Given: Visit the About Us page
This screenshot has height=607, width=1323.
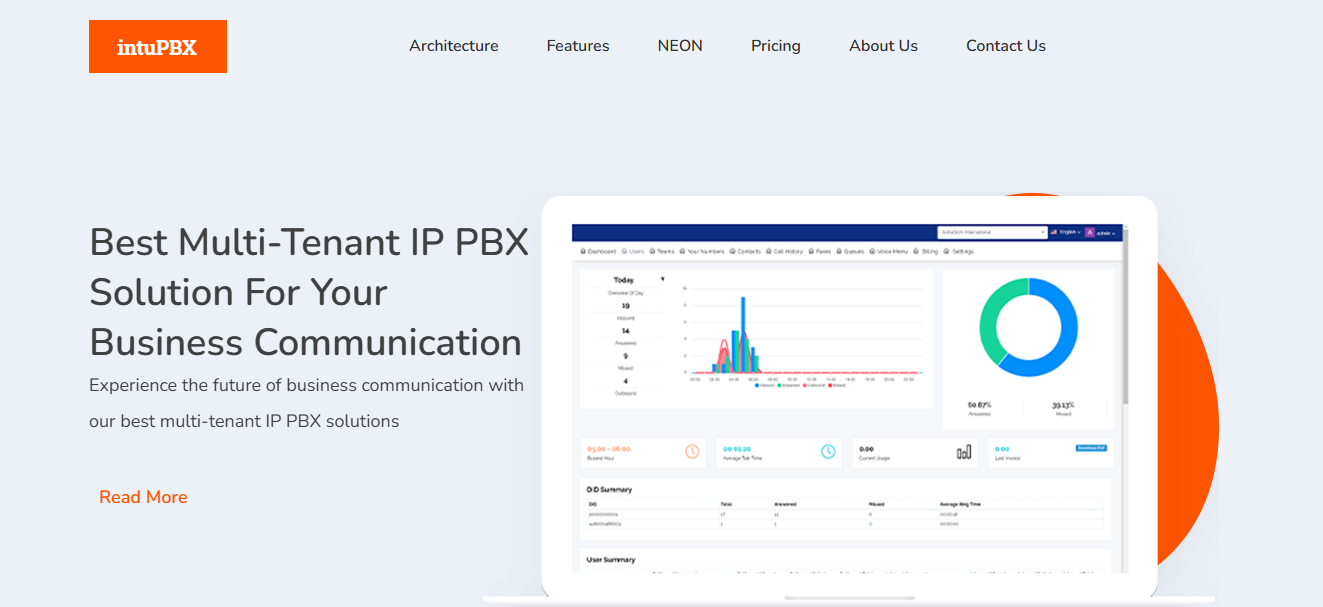Looking at the screenshot, I should (883, 46).
